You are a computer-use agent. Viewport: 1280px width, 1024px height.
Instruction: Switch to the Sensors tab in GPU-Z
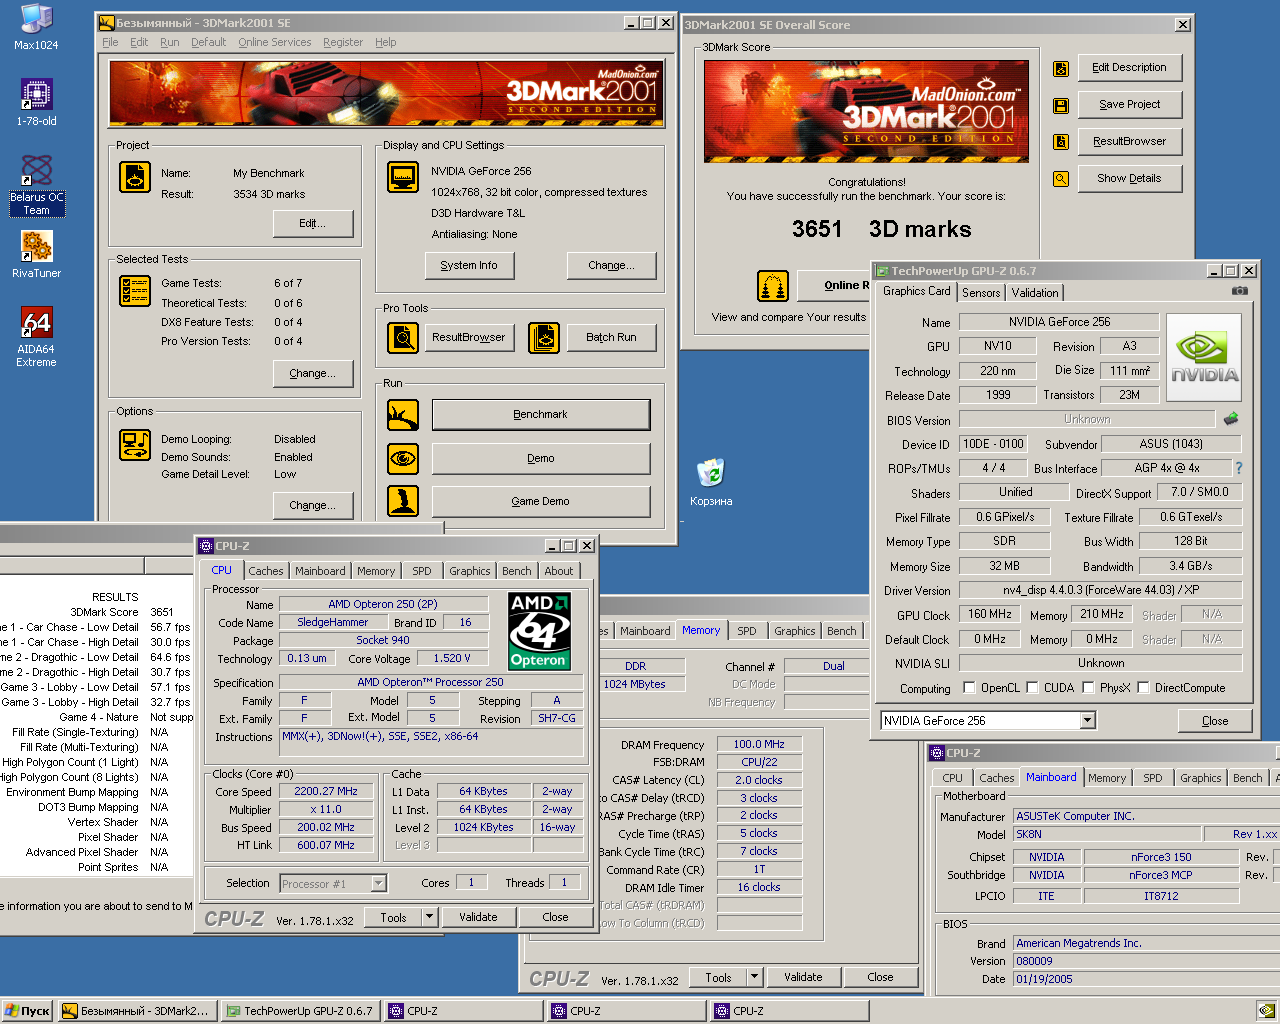tap(981, 293)
